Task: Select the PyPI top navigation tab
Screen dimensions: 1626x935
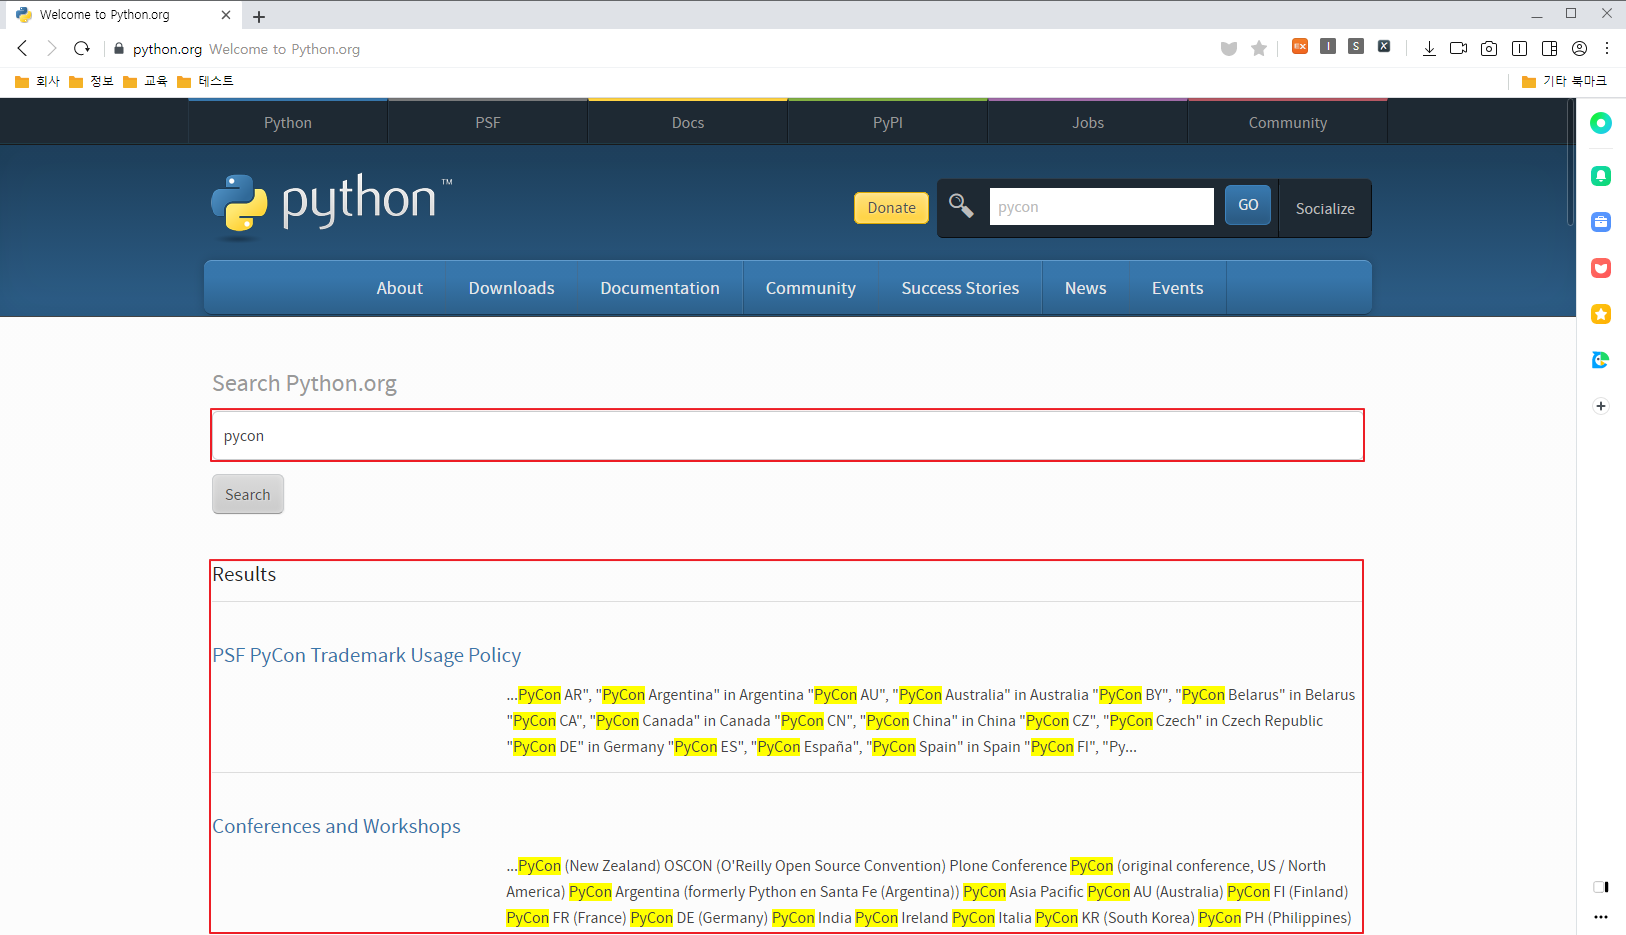Action: tap(888, 122)
